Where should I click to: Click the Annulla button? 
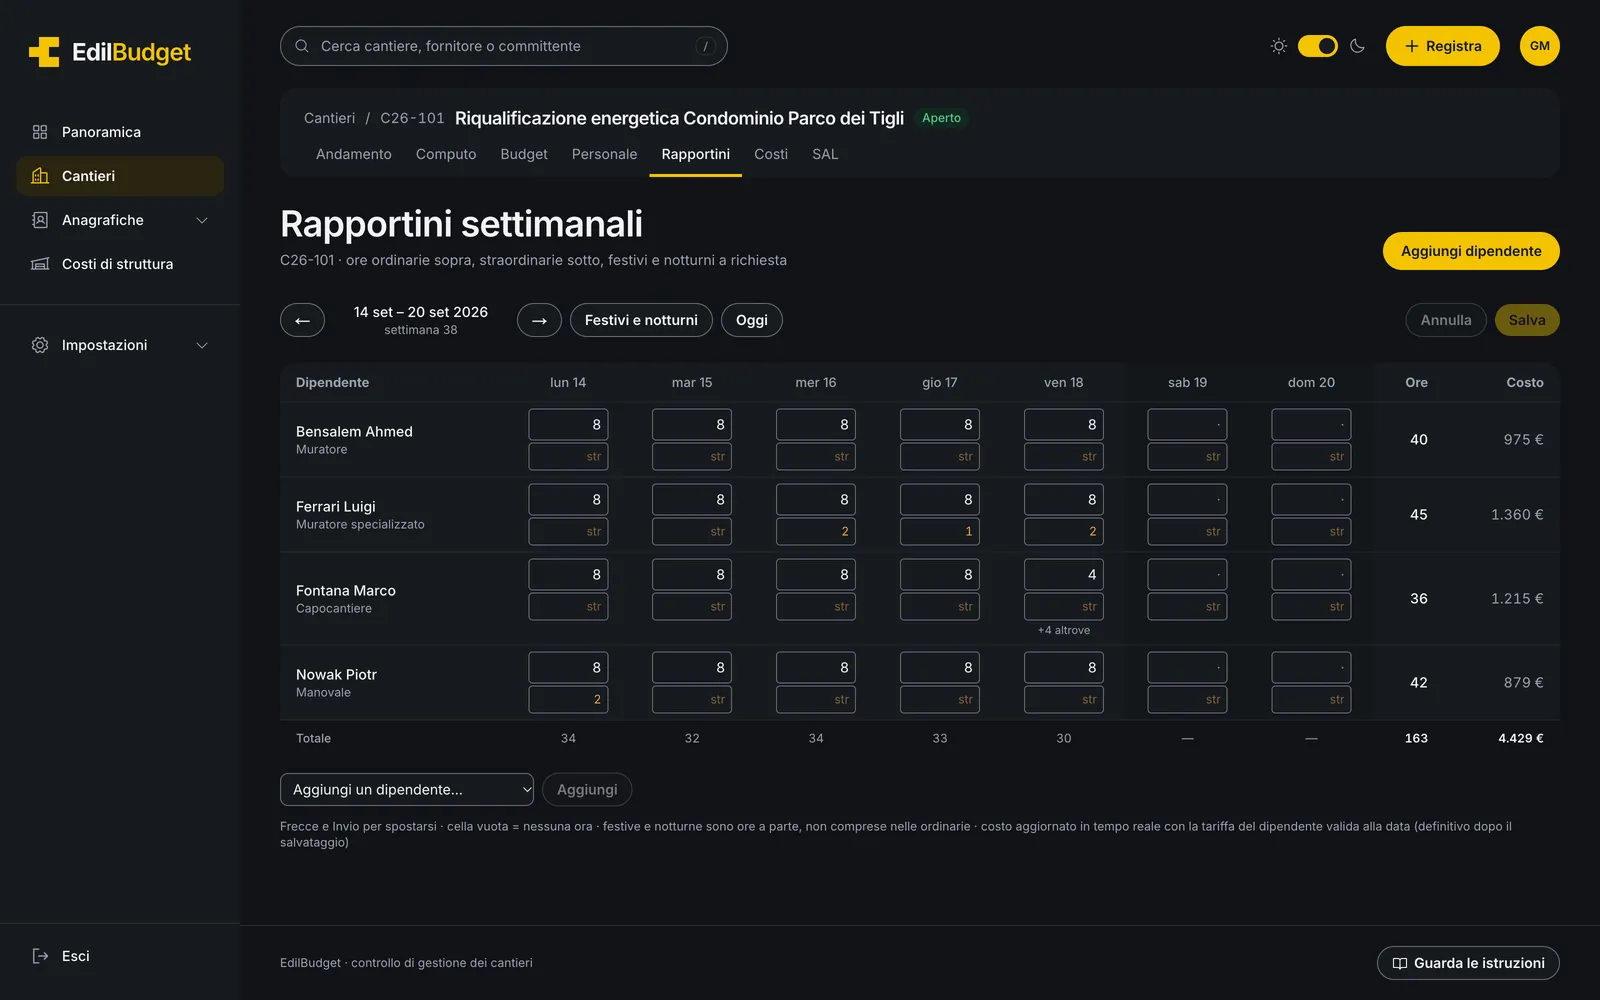pyautogui.click(x=1446, y=320)
